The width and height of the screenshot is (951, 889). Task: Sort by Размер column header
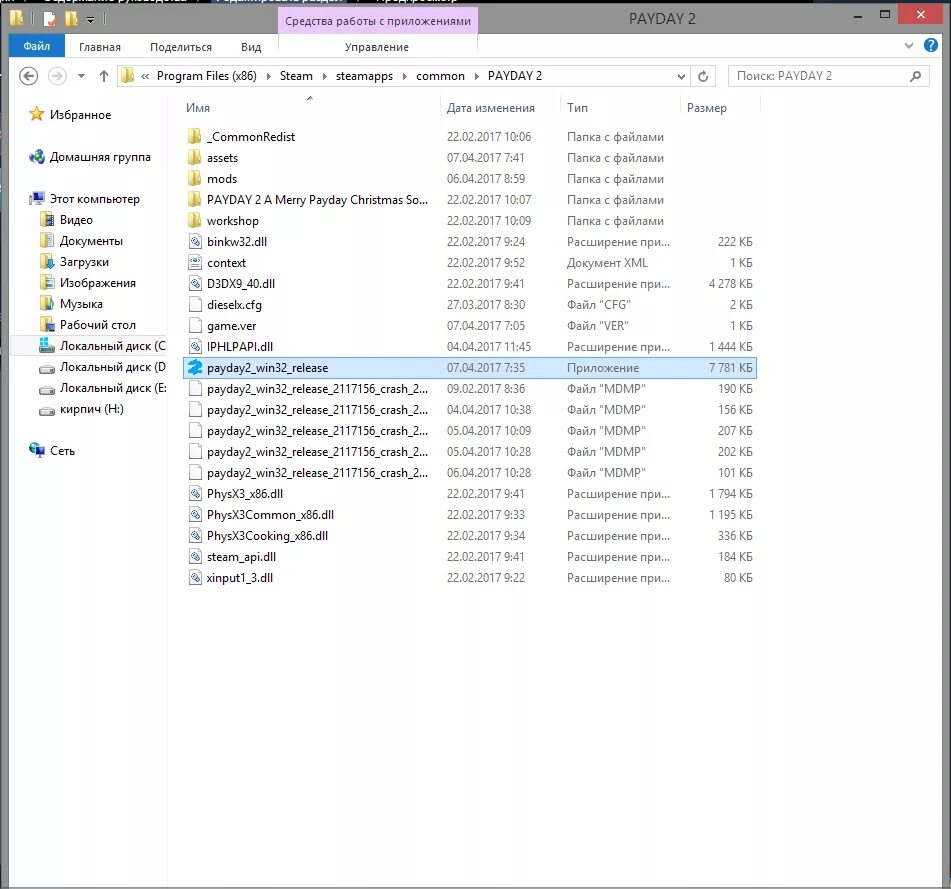pyautogui.click(x=707, y=107)
